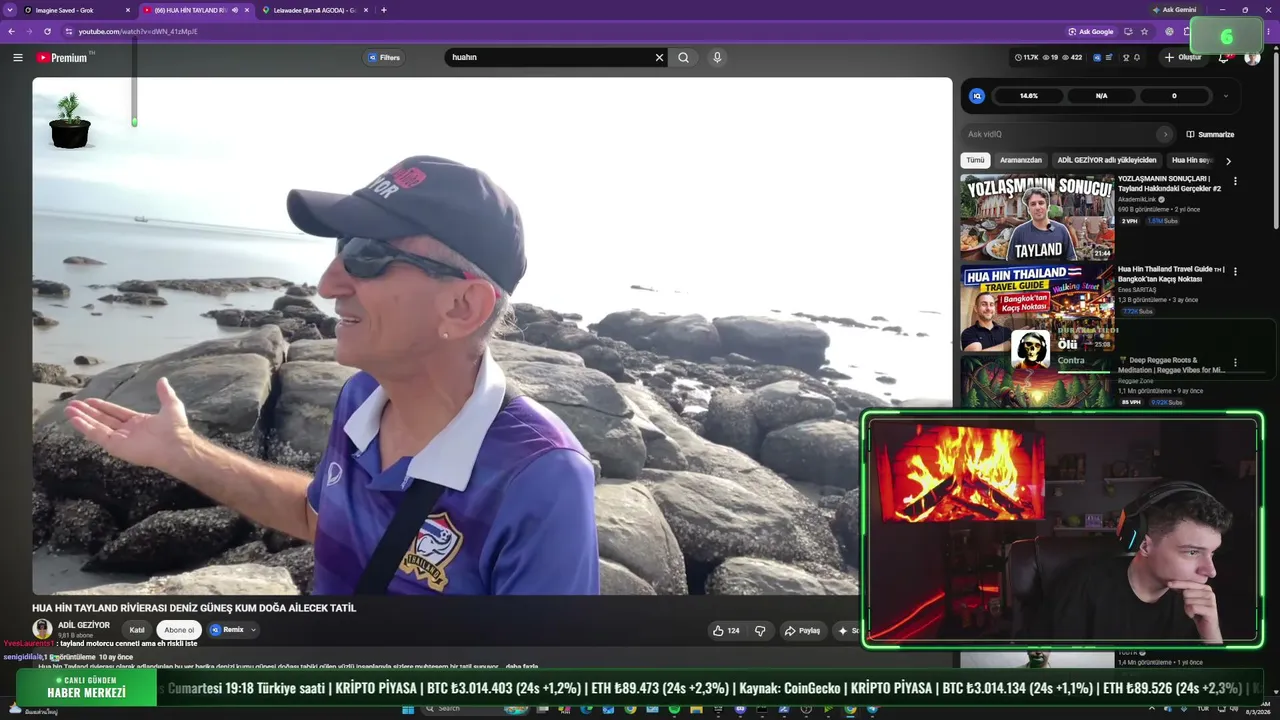Submit search with the magnifier icon
Image resolution: width=1280 pixels, height=720 pixels.
683,57
